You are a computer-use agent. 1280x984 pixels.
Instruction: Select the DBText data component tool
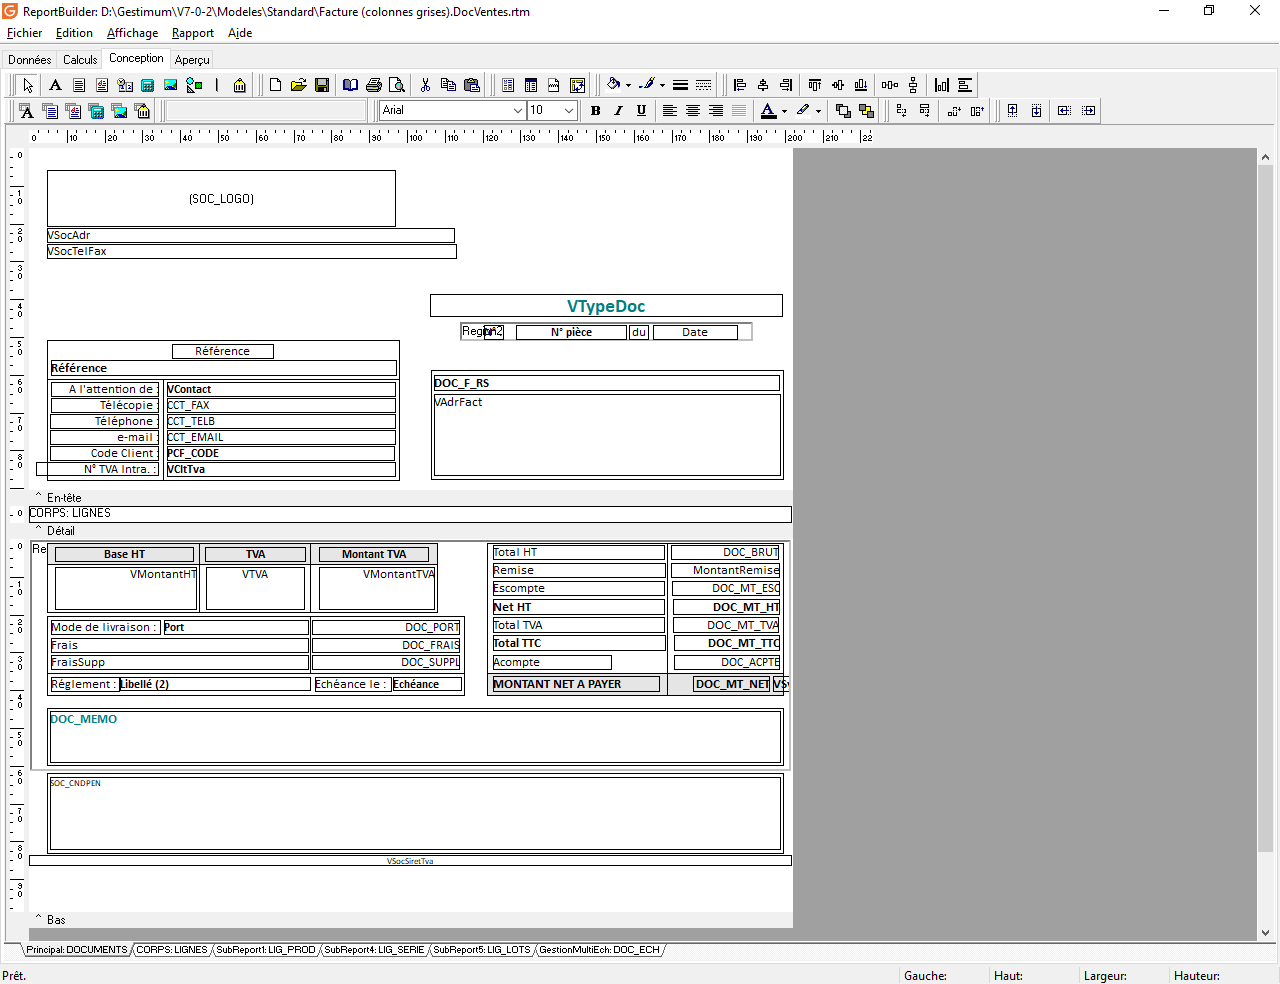coord(26,111)
